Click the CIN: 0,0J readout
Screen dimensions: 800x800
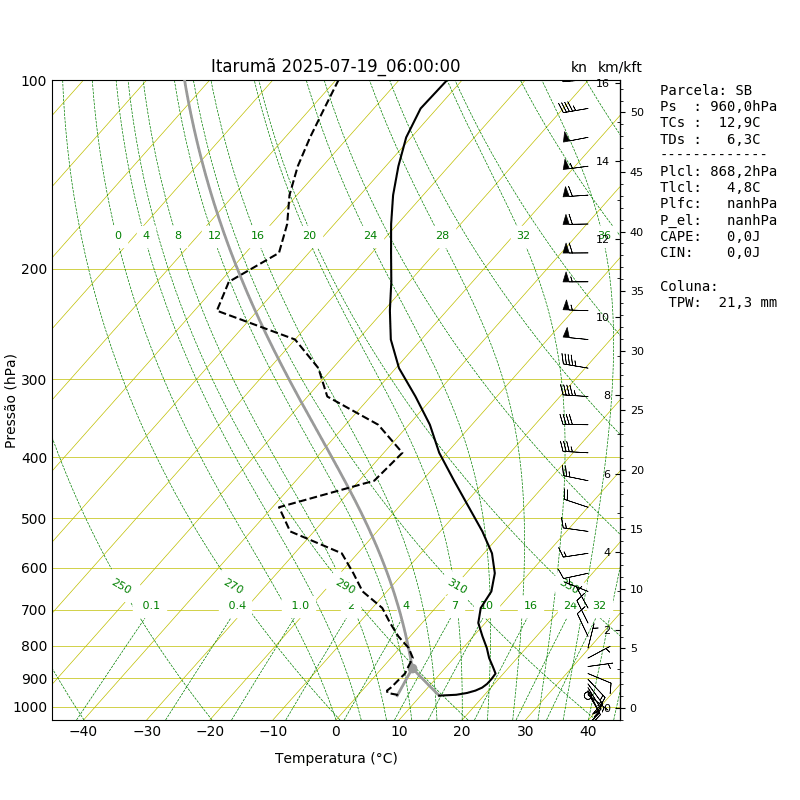[710, 253]
